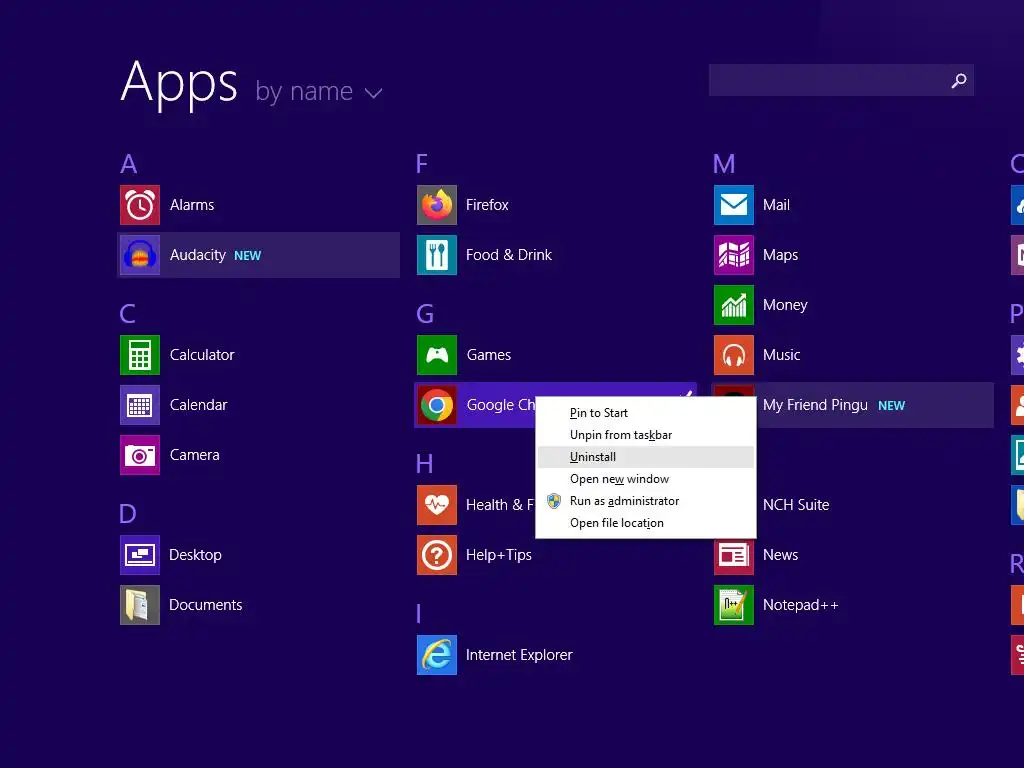
Task: Select the Google Chrome icon
Action: [437, 405]
